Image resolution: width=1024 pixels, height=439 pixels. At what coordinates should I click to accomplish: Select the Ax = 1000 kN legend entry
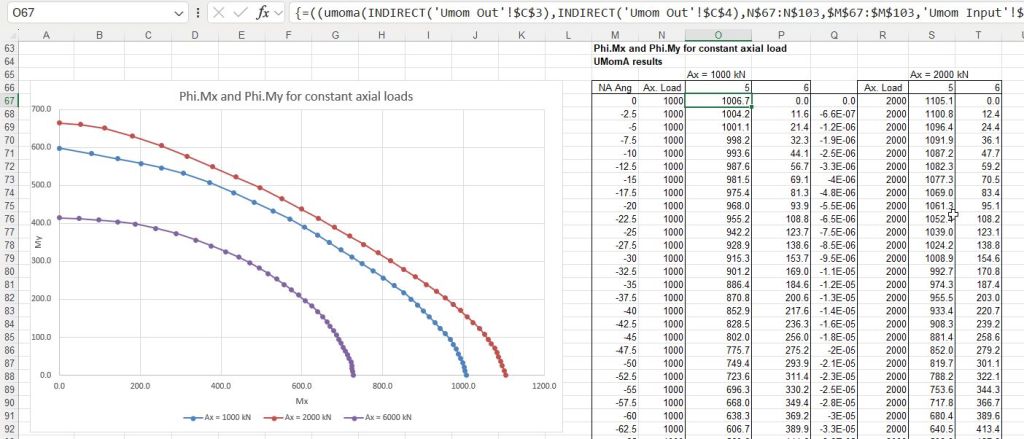click(217, 416)
